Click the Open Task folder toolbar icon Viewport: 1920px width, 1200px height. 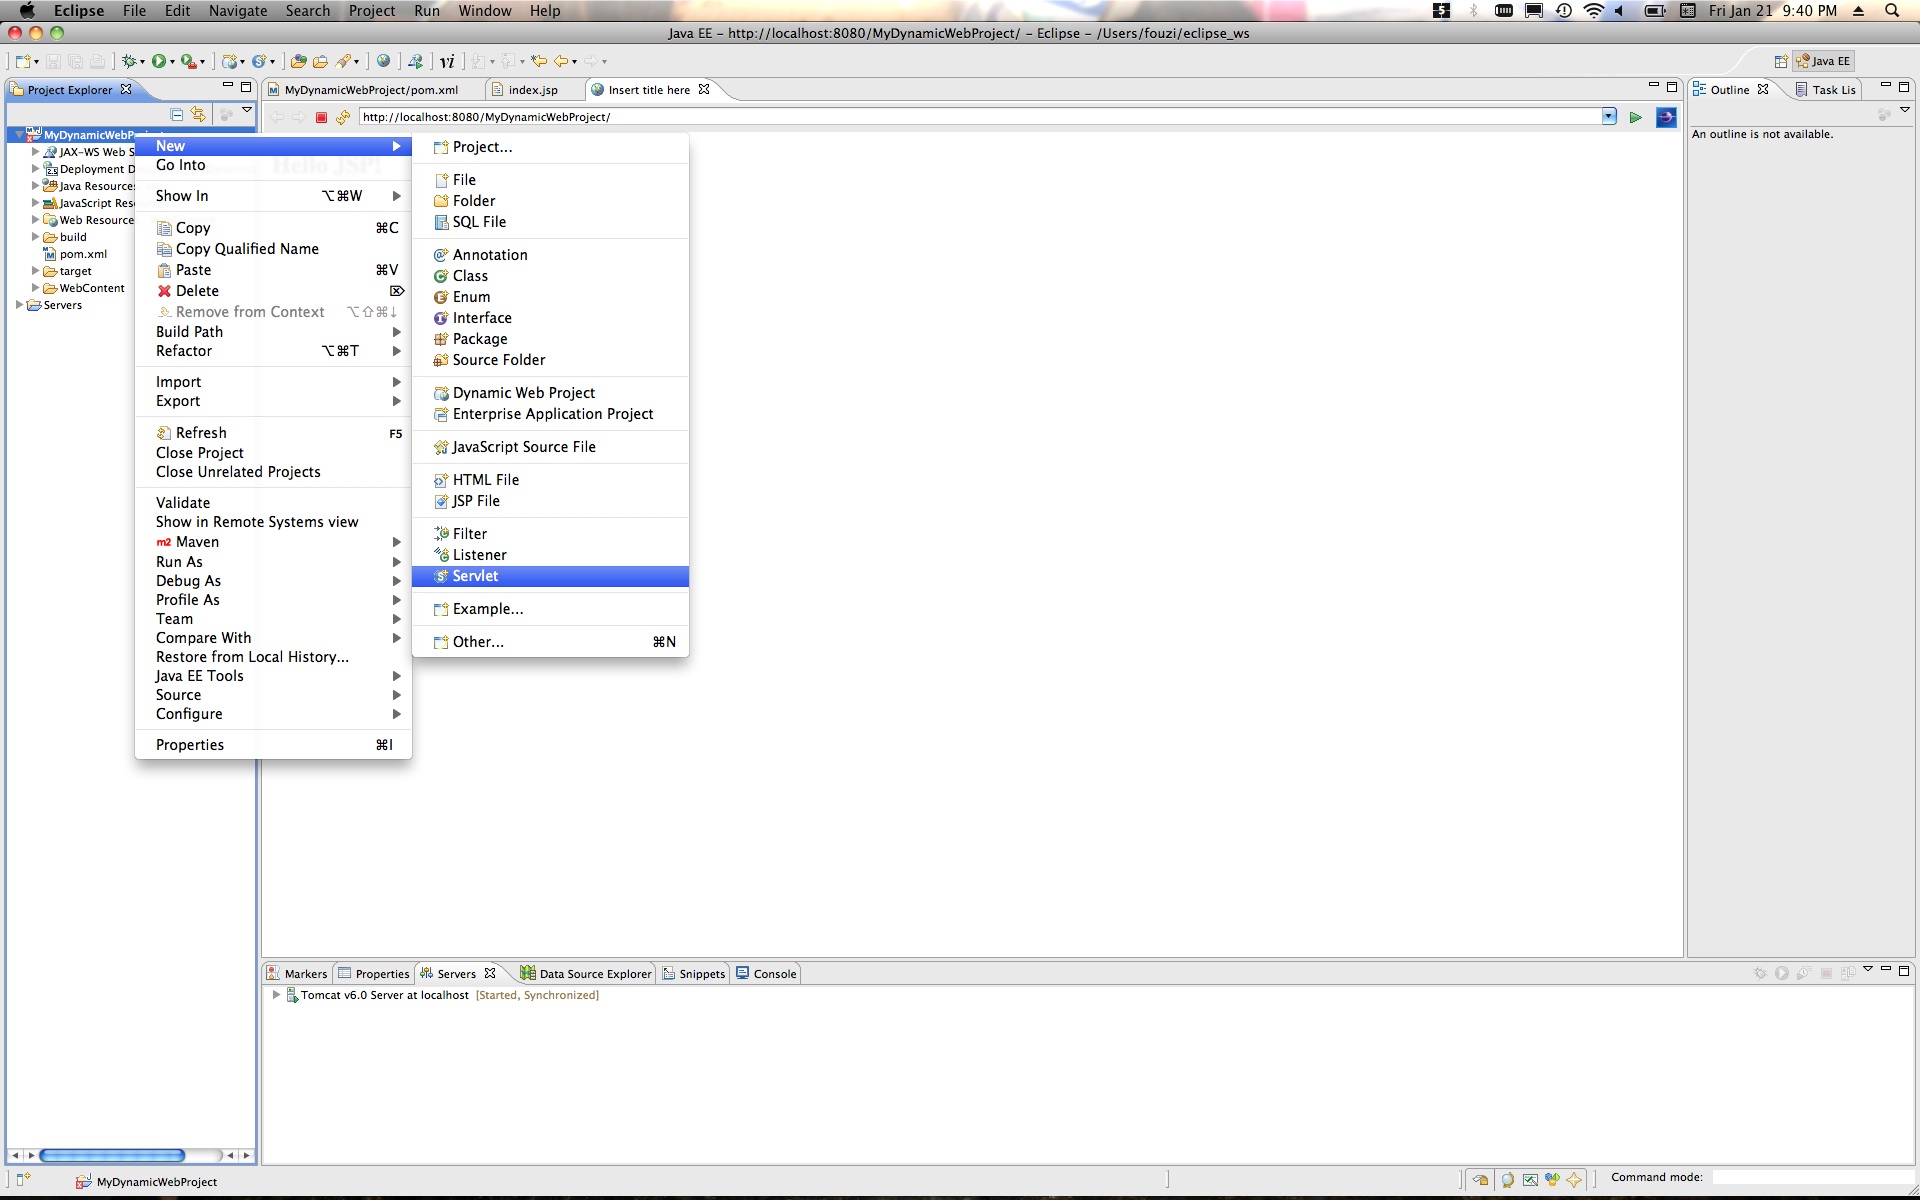coord(320,61)
